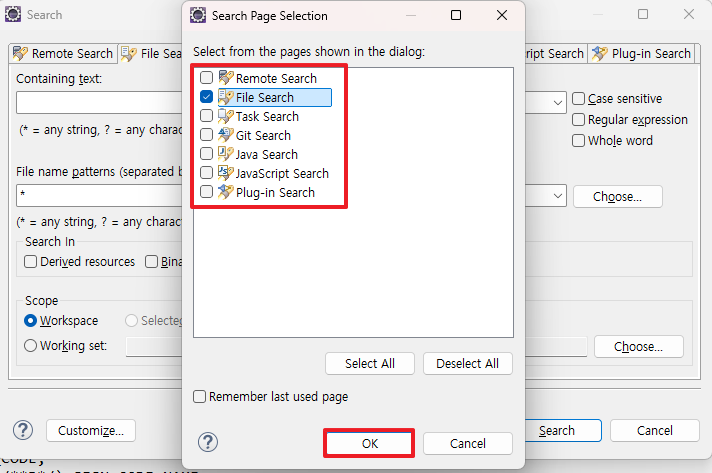Switch to the Remote Search tab

(63, 54)
